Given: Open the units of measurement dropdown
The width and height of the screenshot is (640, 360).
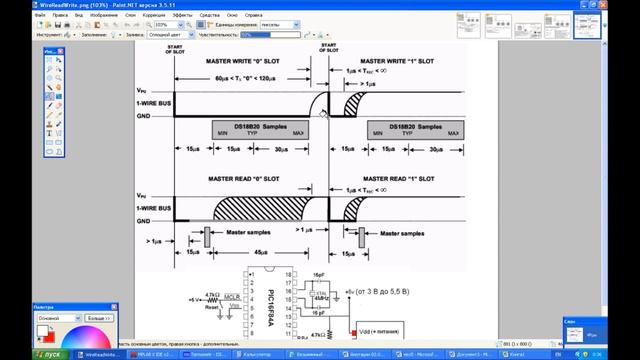Looking at the screenshot, I should tap(296, 25).
